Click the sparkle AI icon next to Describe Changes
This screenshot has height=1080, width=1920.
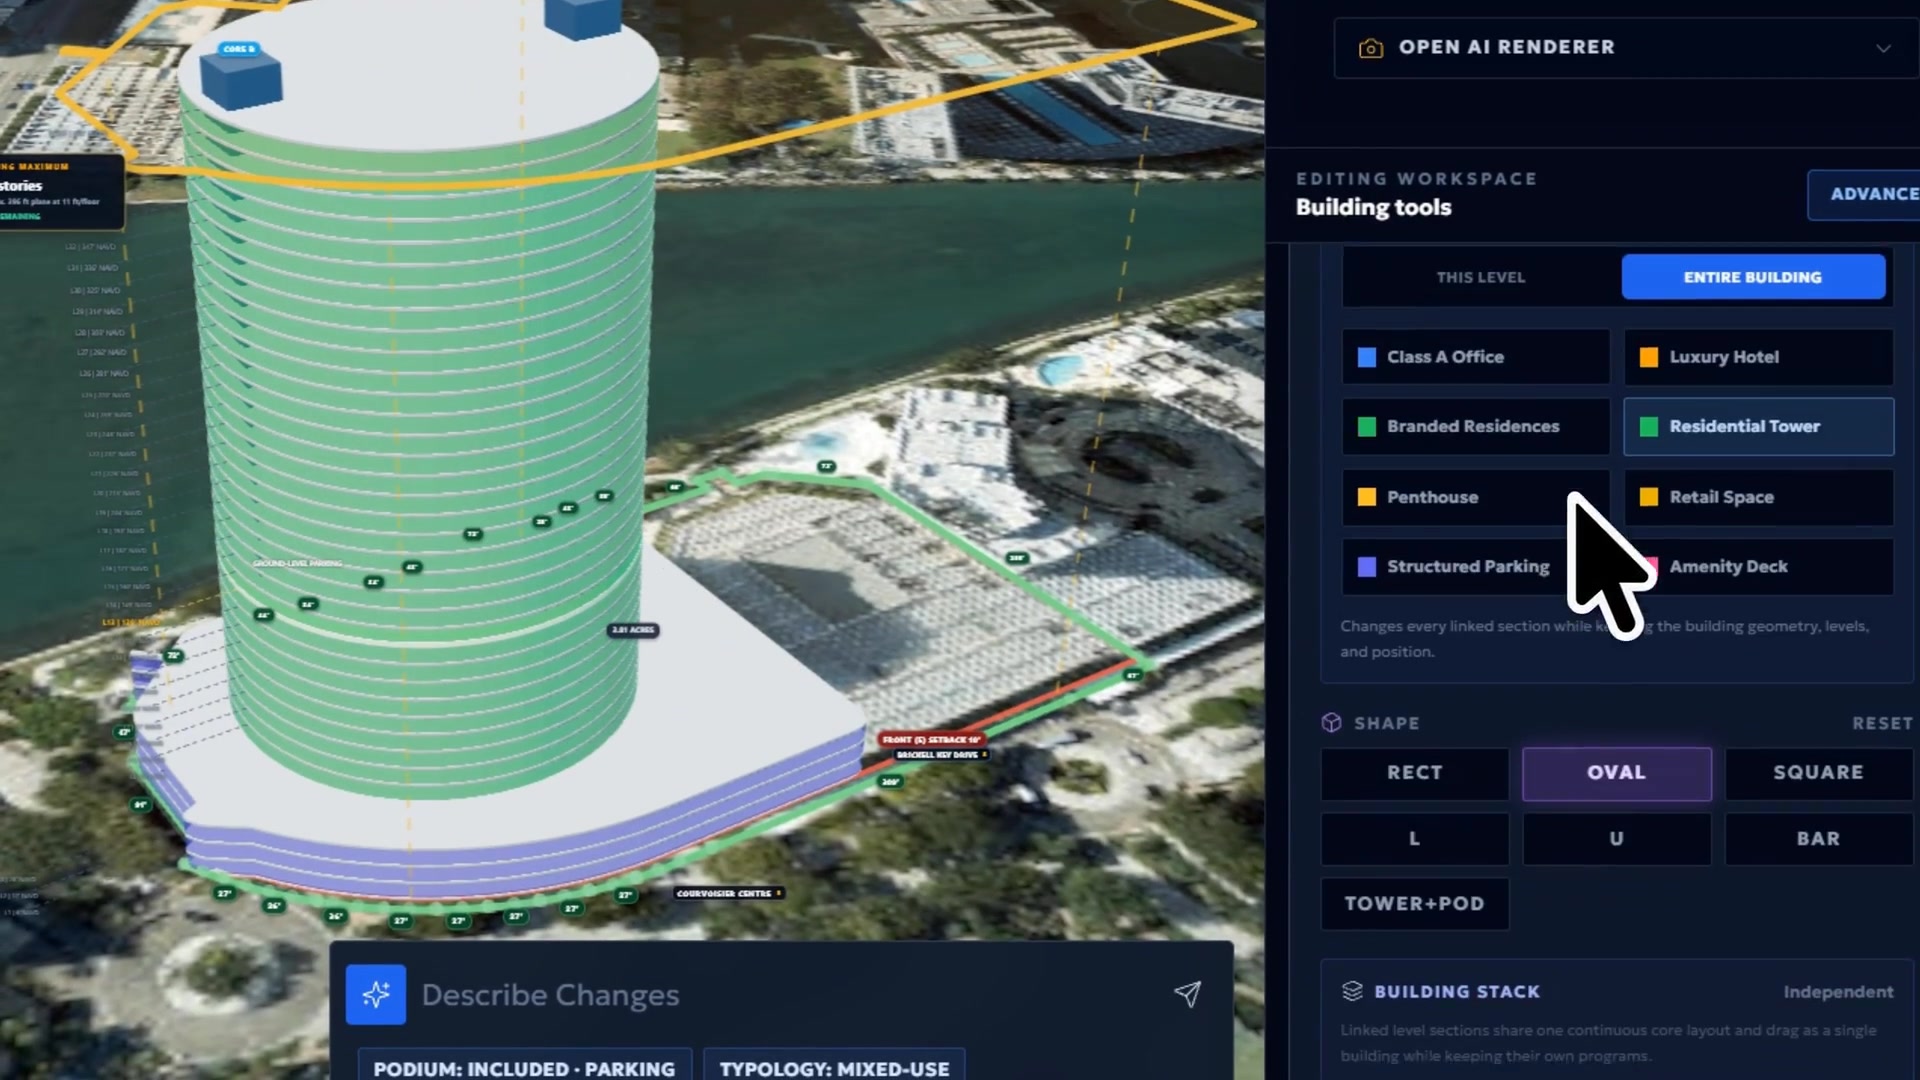pos(376,994)
